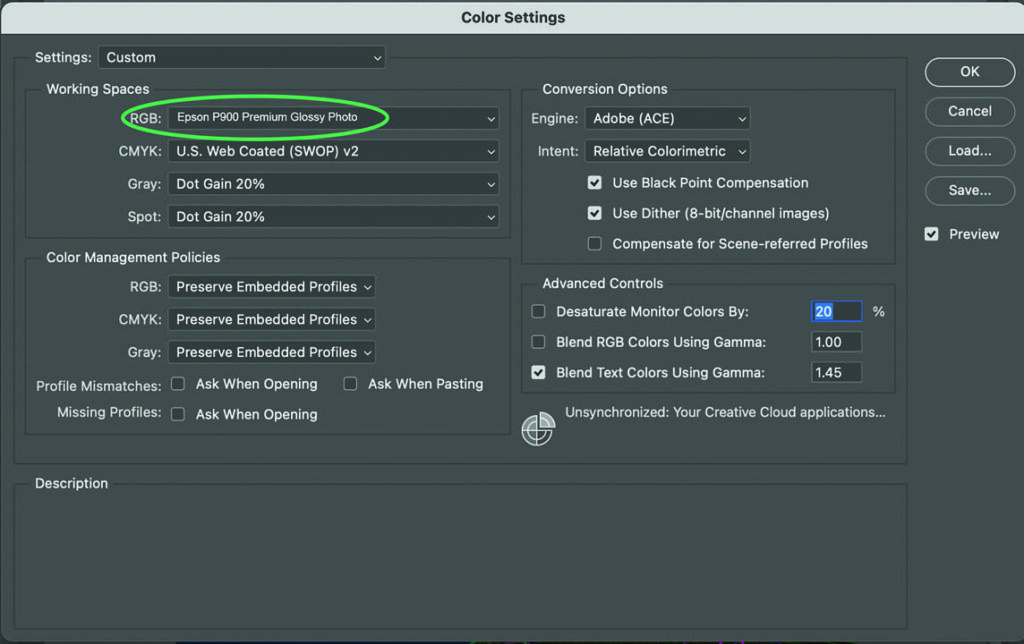Screen dimensions: 1024x644
Task: Click the Creative Cloud sync status icon
Action: click(538, 428)
